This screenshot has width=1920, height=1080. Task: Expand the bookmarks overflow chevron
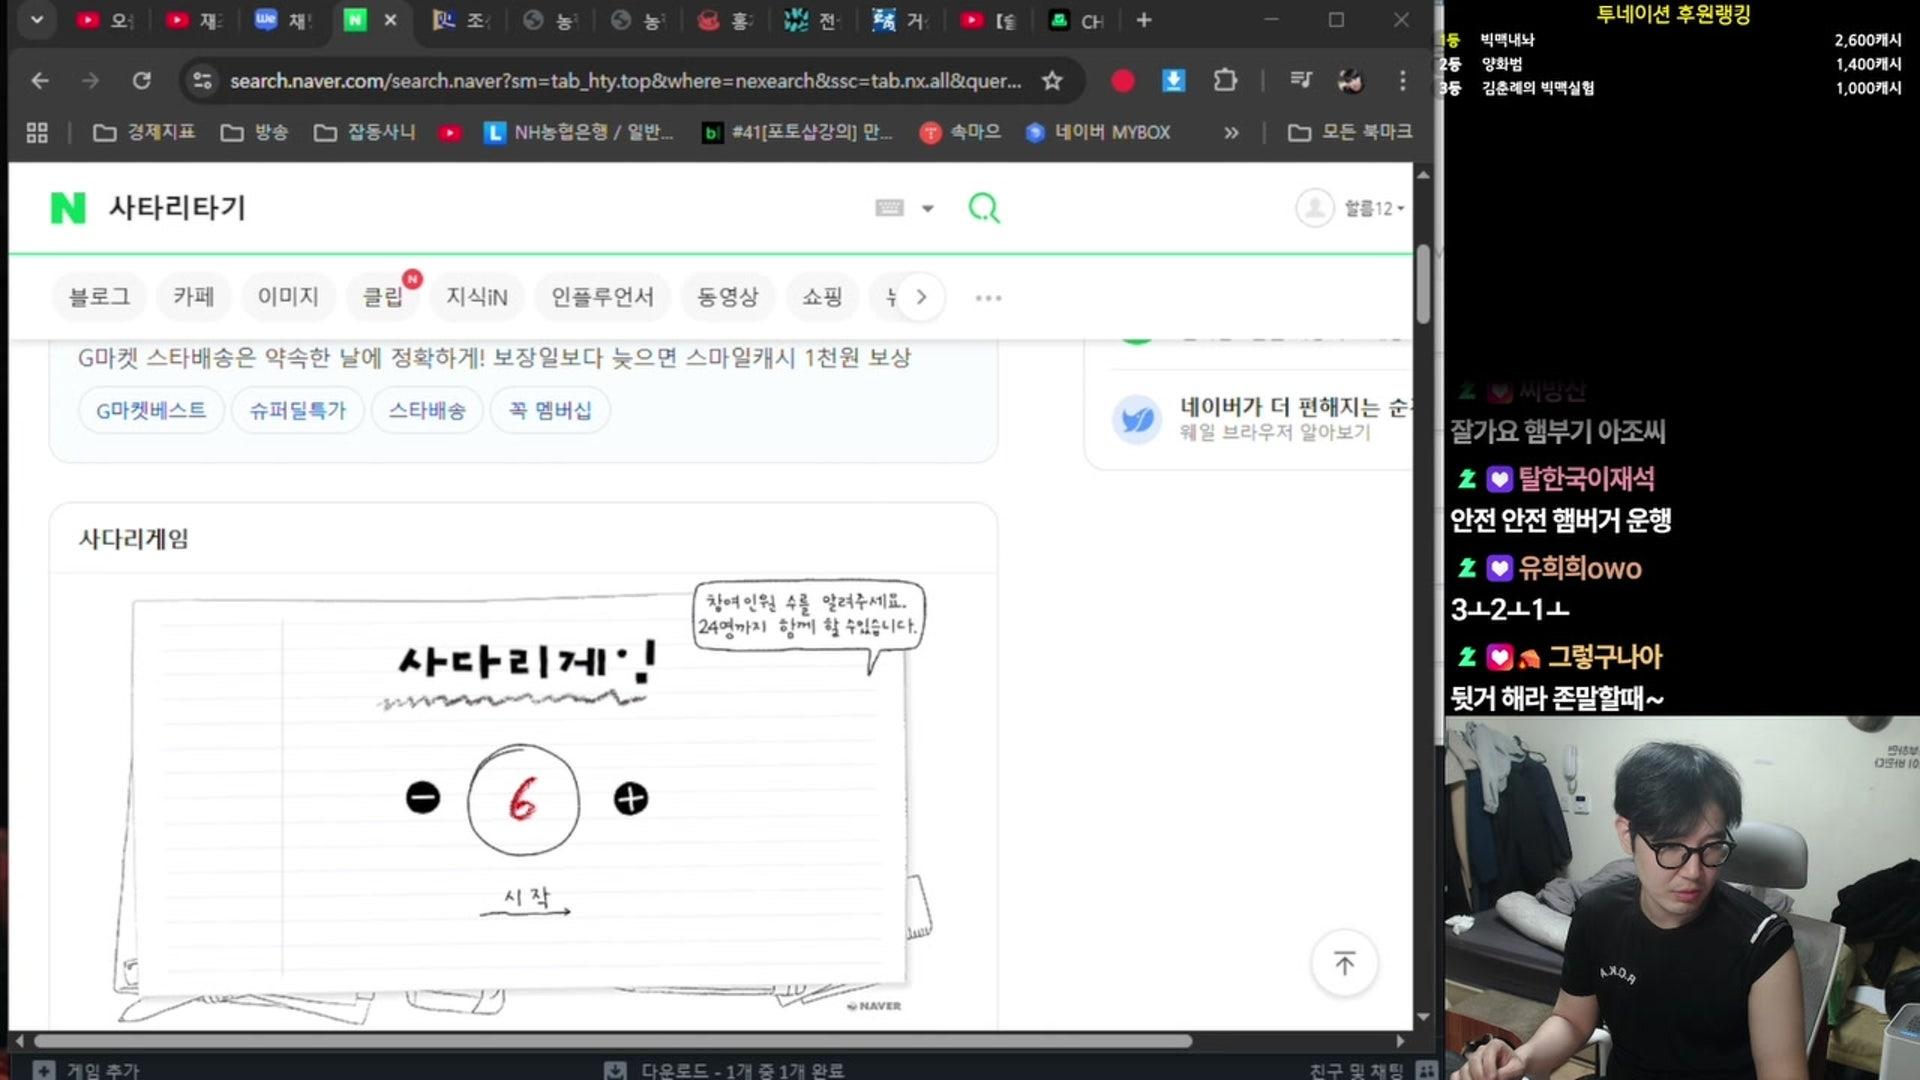pyautogui.click(x=1231, y=131)
